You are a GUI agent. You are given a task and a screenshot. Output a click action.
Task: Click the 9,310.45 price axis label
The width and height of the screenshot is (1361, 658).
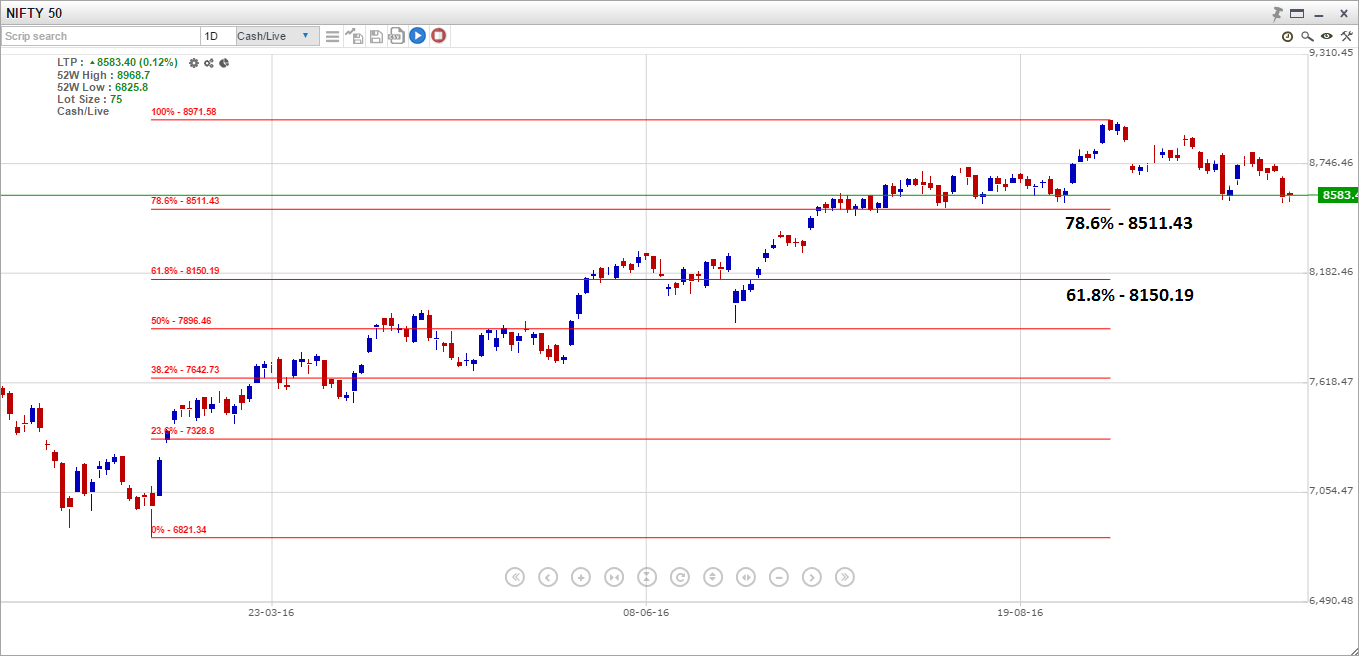tap(1331, 52)
